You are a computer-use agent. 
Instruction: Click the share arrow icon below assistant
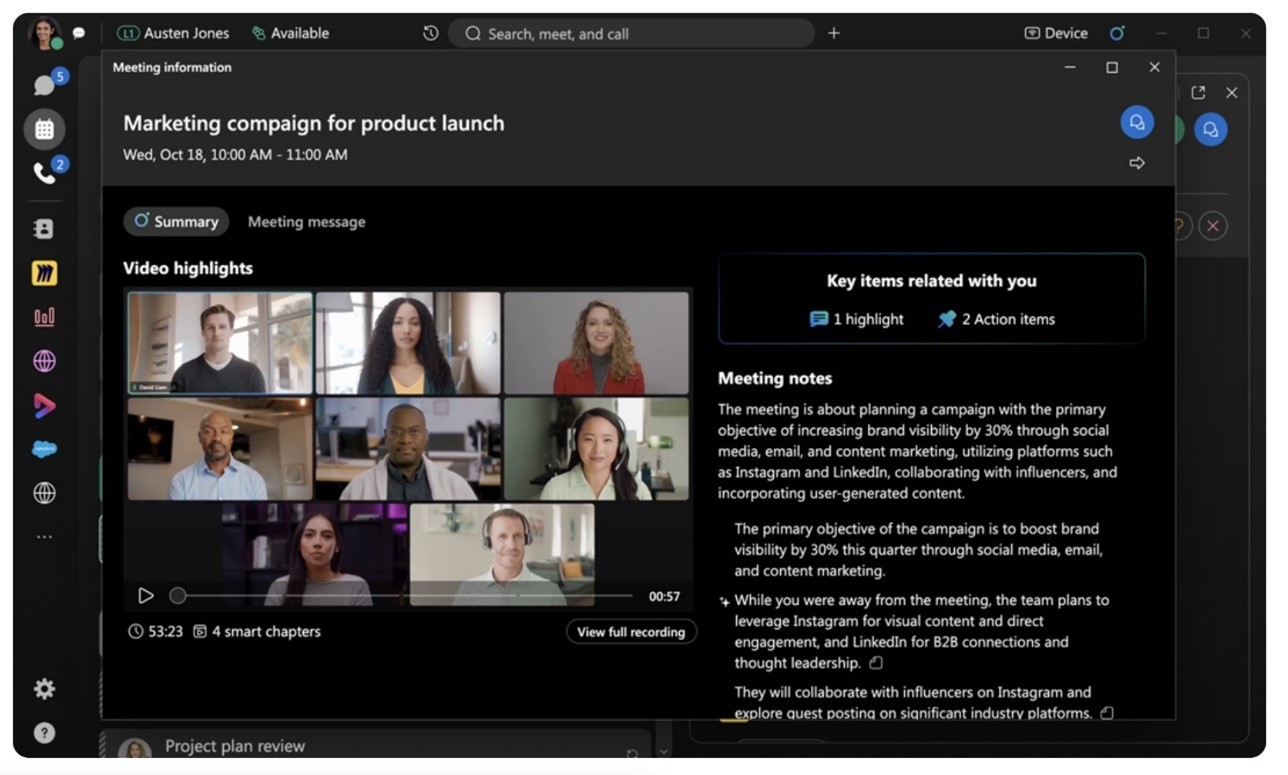click(1136, 163)
